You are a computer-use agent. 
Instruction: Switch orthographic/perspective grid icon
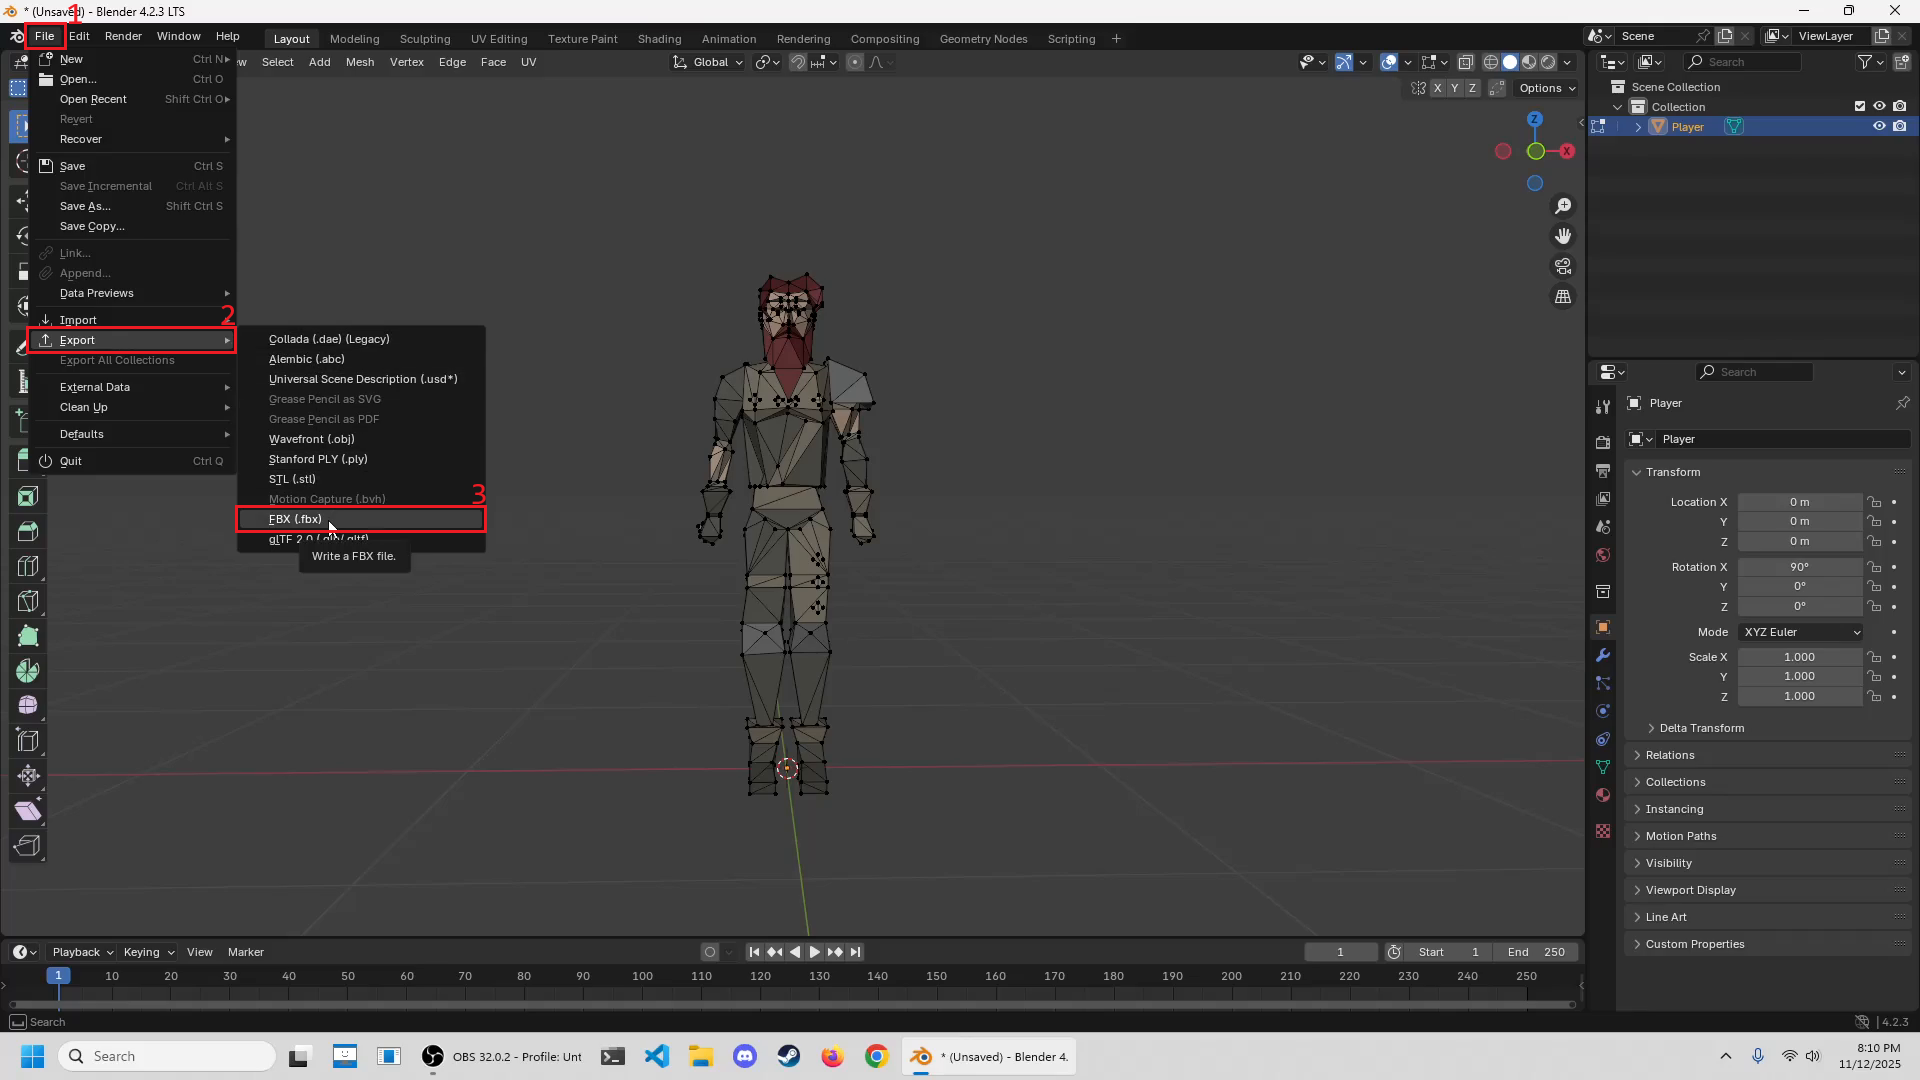(1562, 297)
